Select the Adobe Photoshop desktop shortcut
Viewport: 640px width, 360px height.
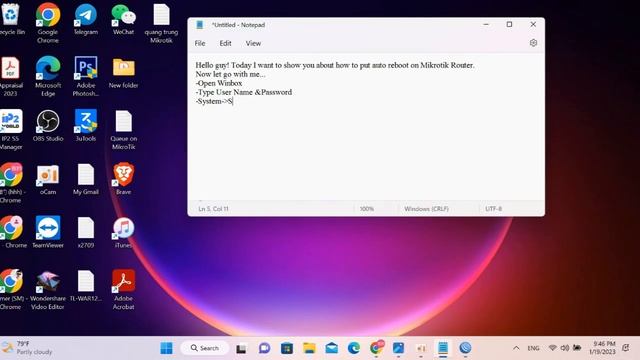click(x=86, y=77)
